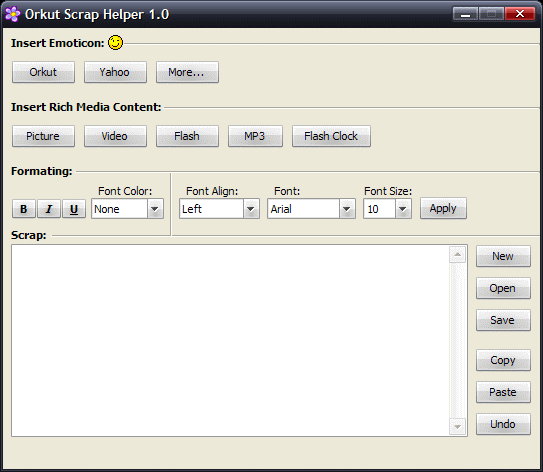543x472 pixels.
Task: Insert a Video into the scrap
Action: (115, 136)
